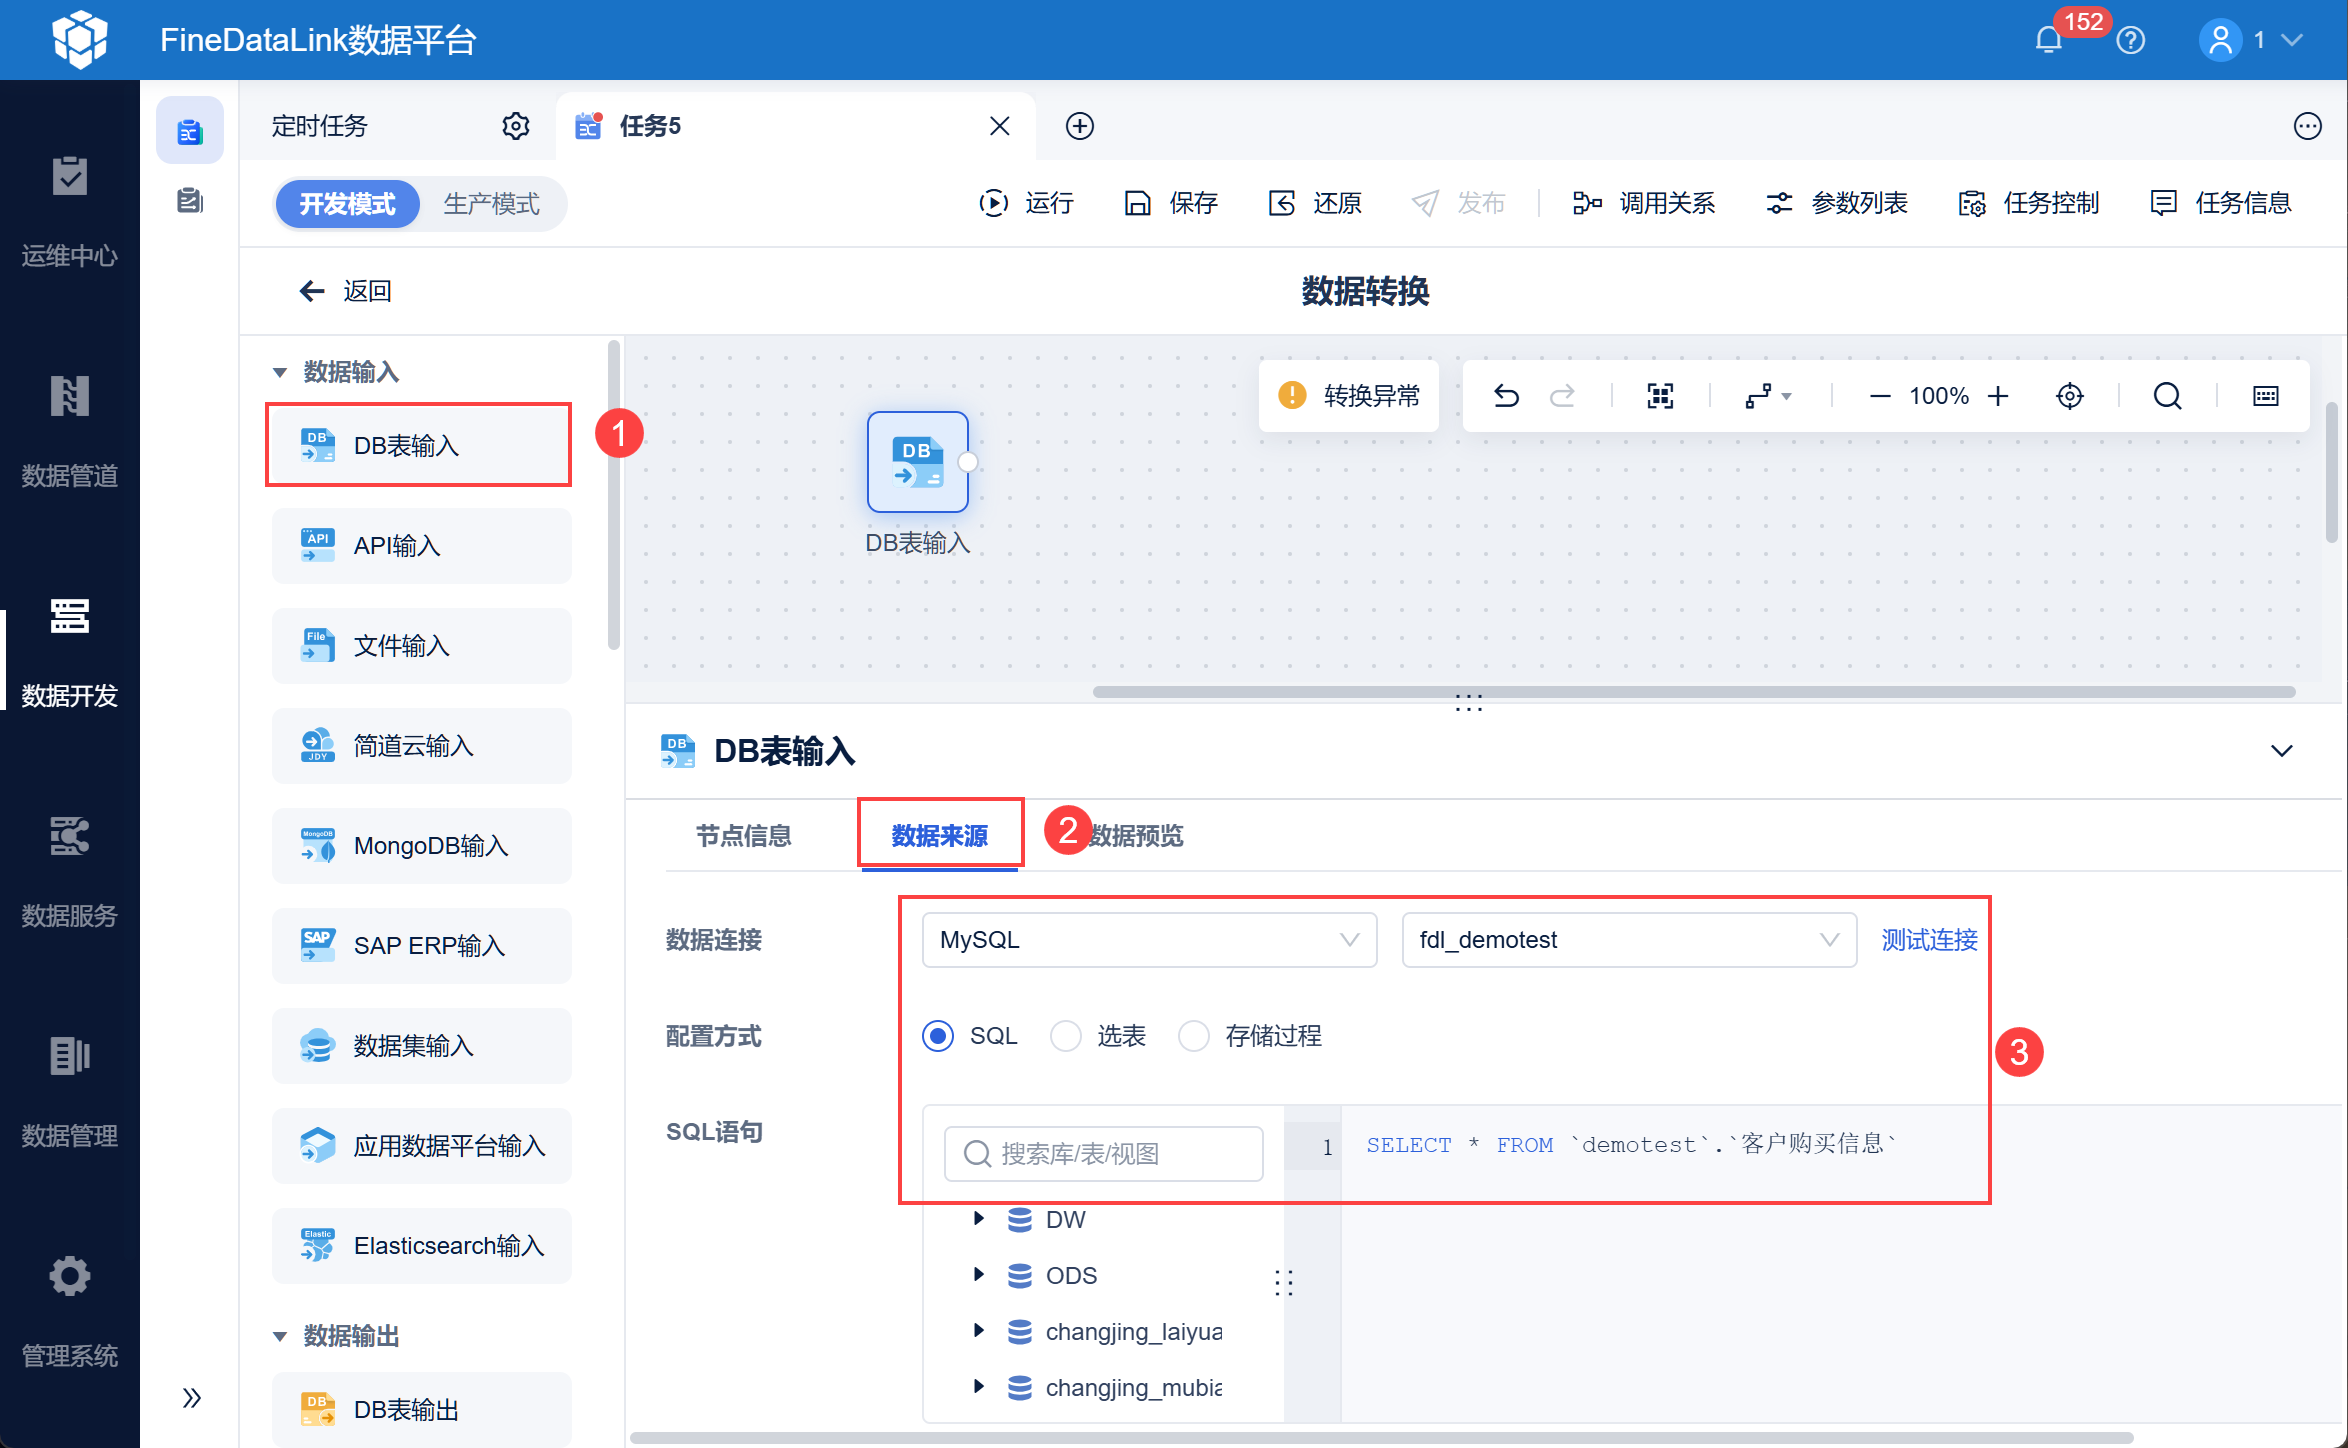Add a new tab with plus icon
This screenshot has height=1448, width=2348.
[1080, 126]
